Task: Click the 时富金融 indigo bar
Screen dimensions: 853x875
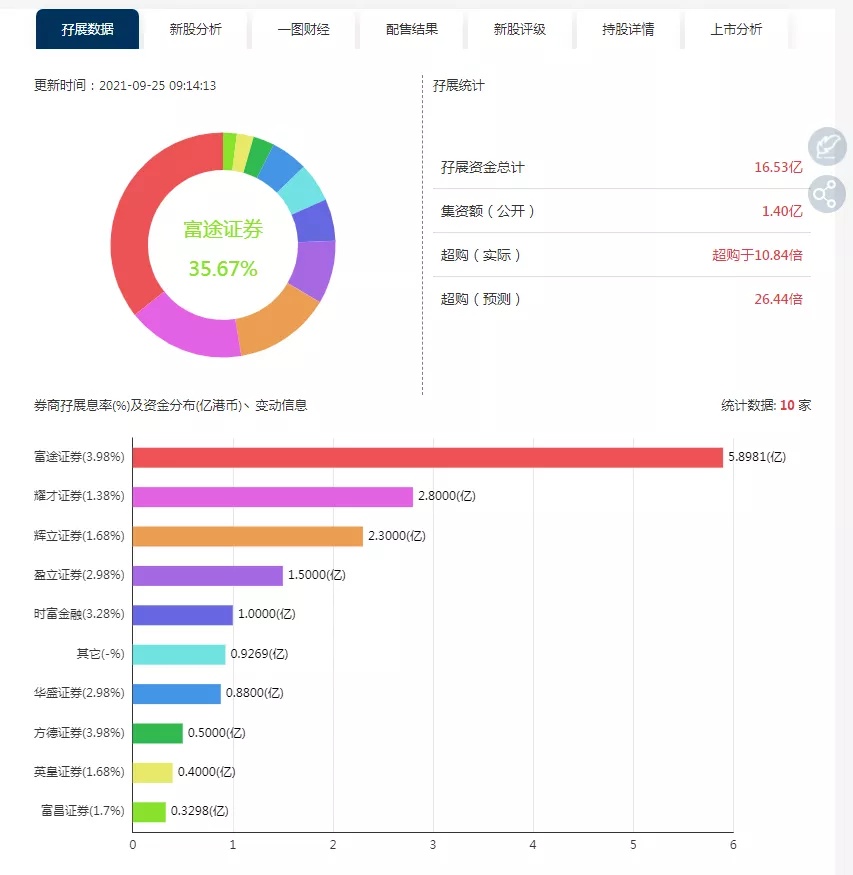Action: point(182,614)
